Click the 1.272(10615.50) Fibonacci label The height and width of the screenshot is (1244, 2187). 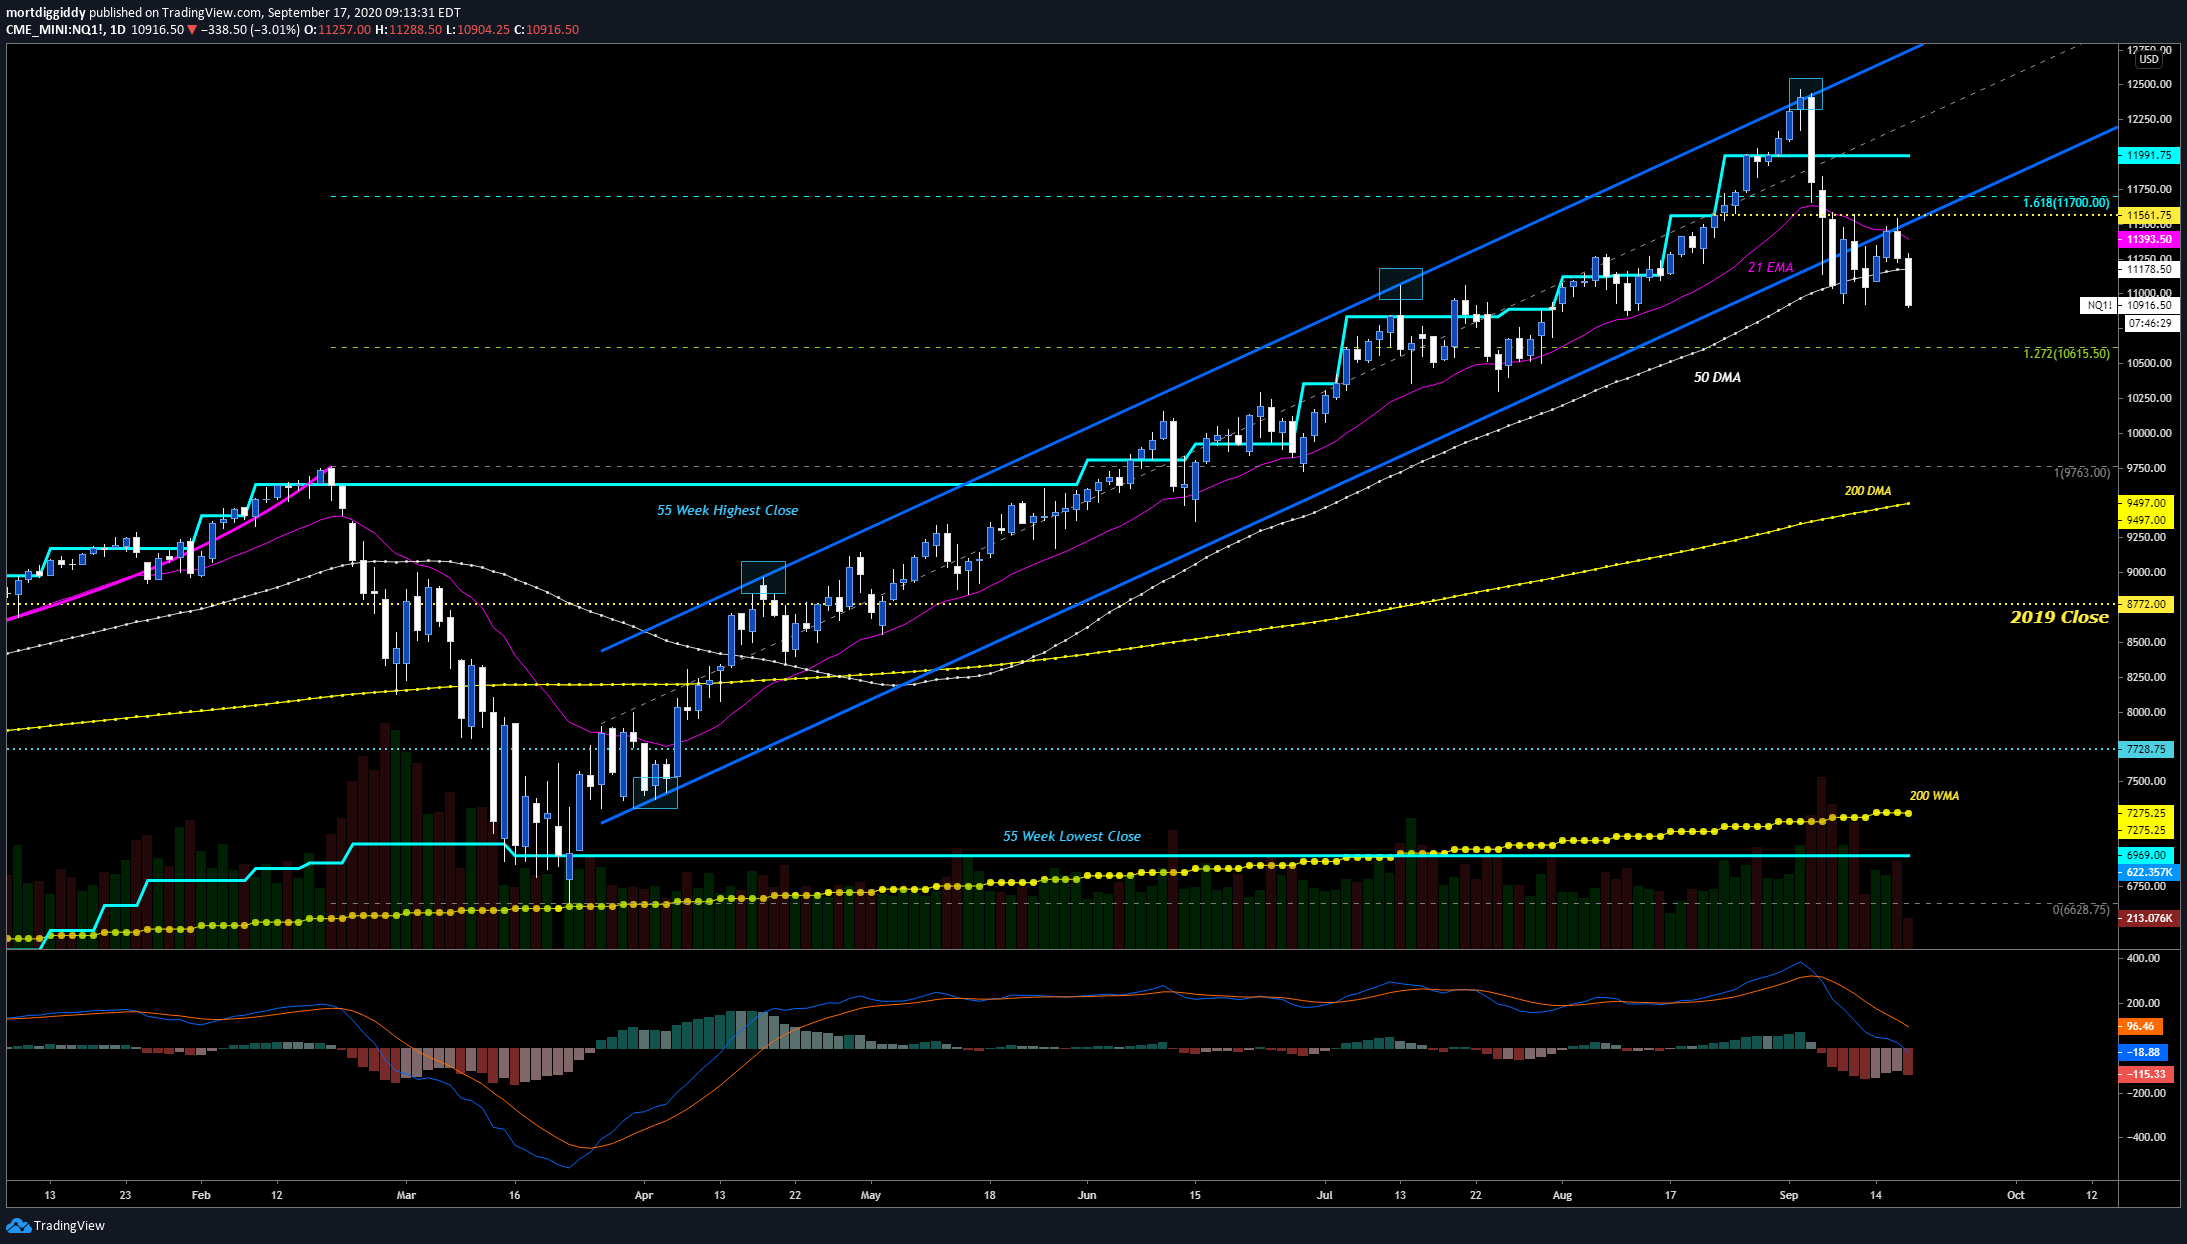(x=2066, y=353)
